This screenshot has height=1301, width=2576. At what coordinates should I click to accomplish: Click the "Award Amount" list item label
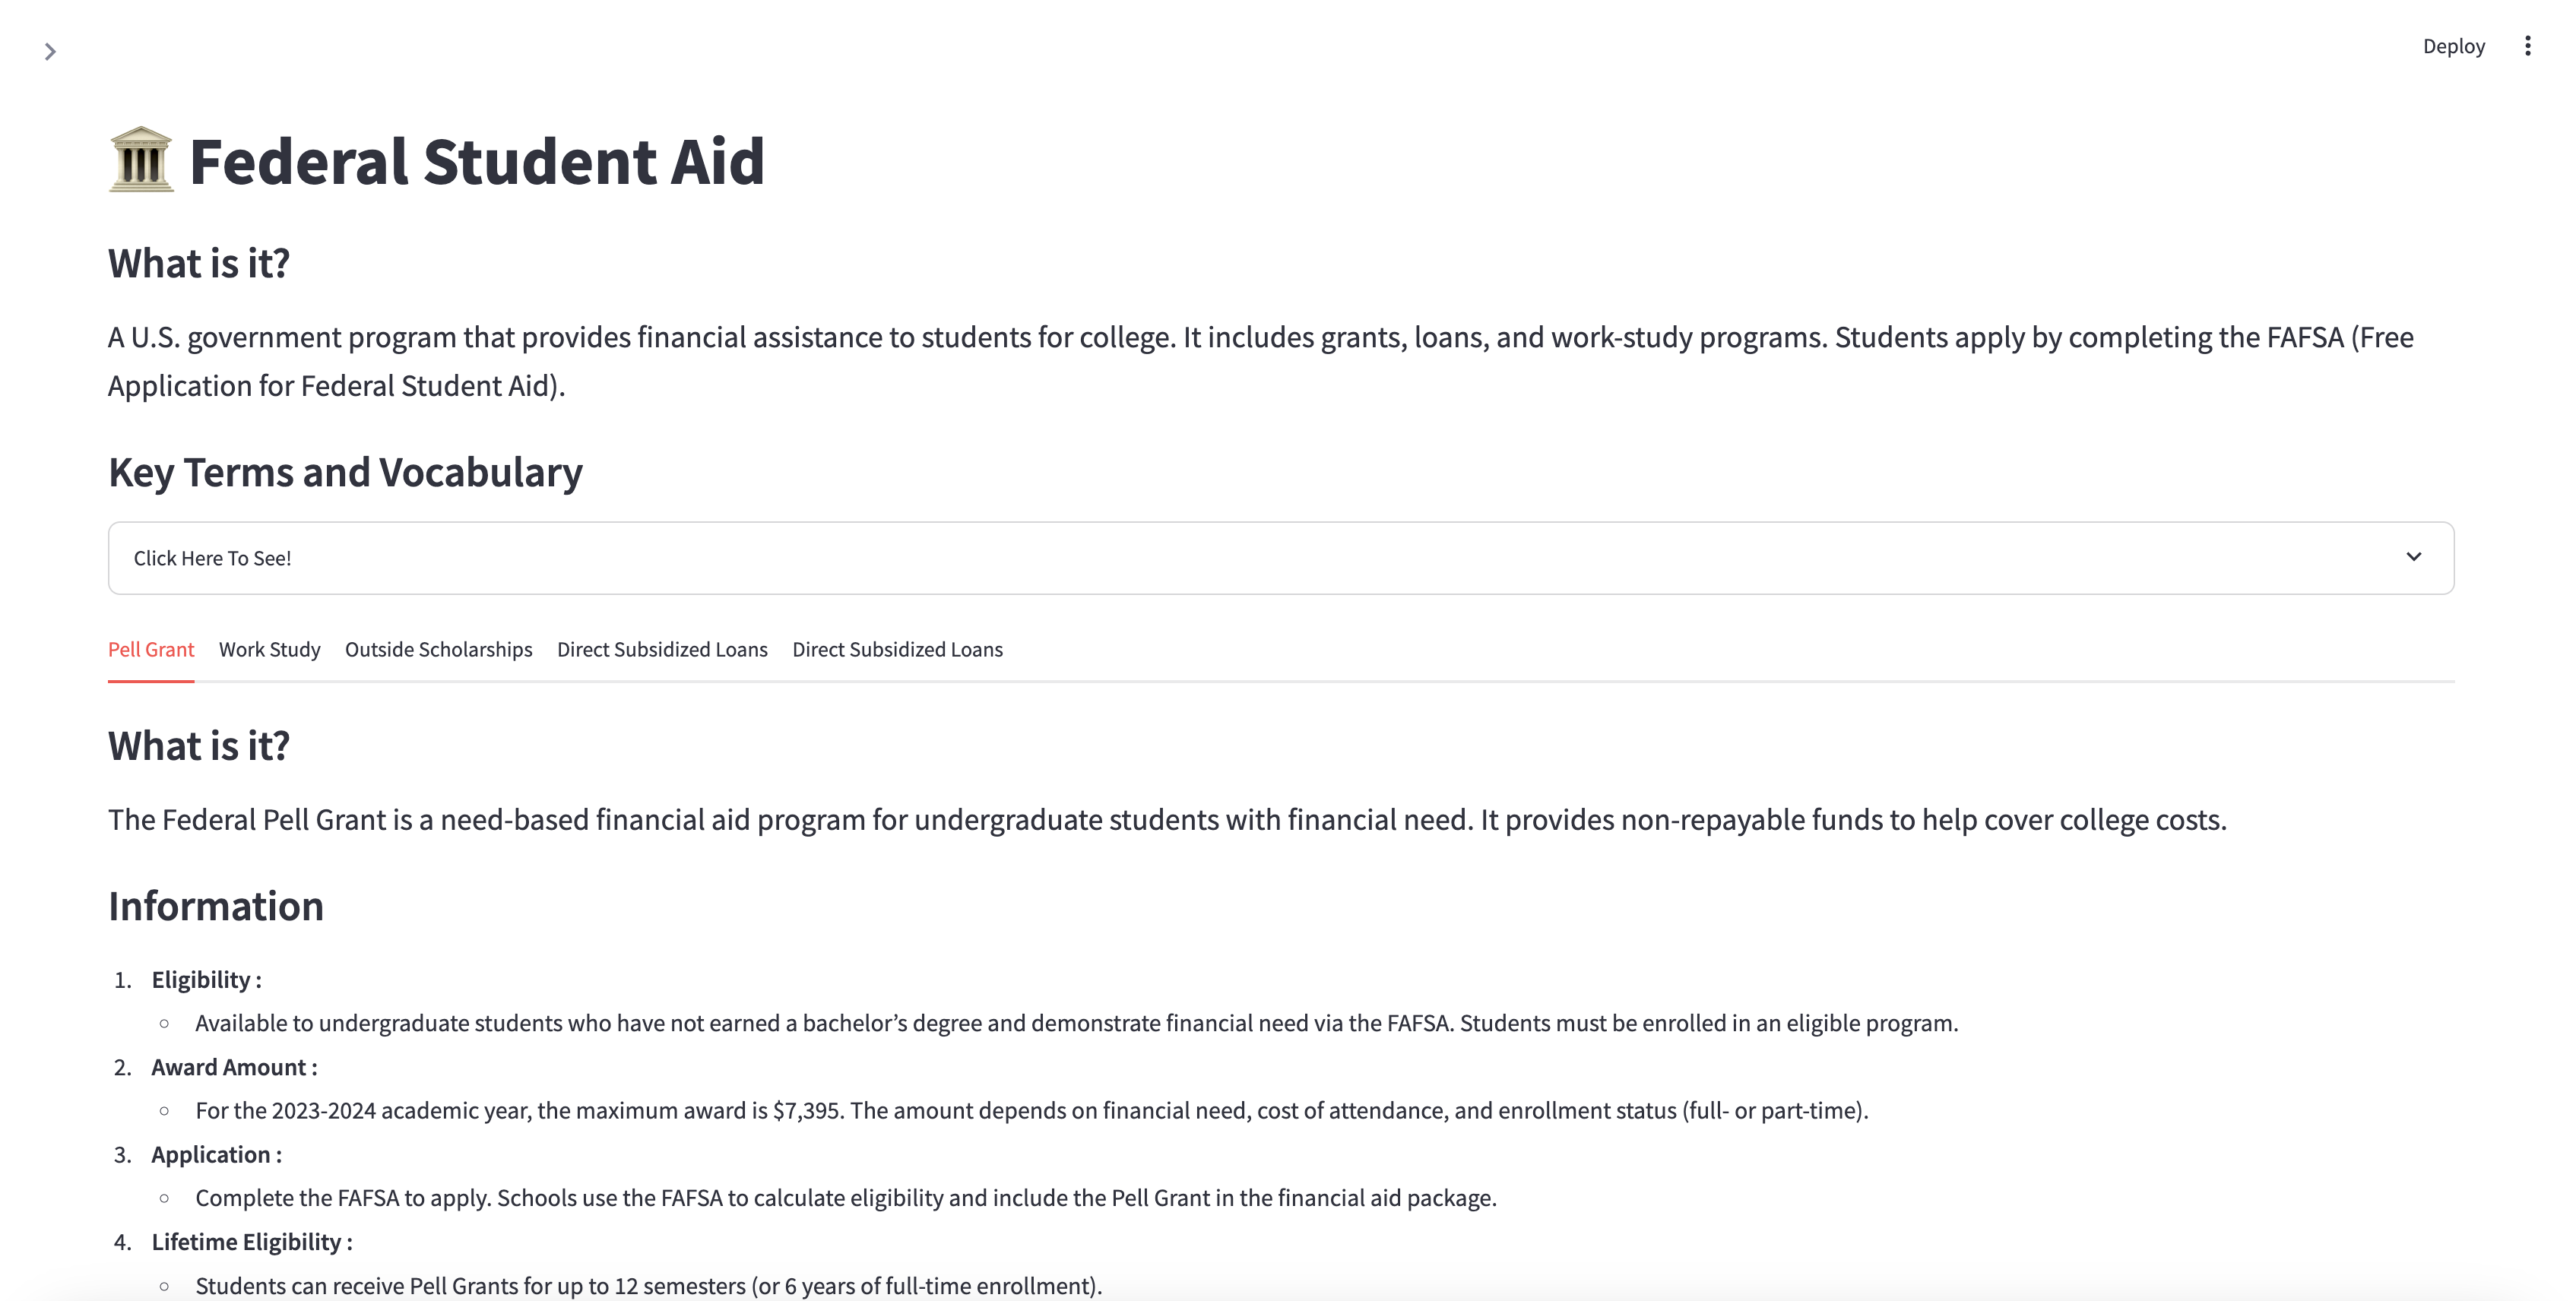coord(229,1067)
